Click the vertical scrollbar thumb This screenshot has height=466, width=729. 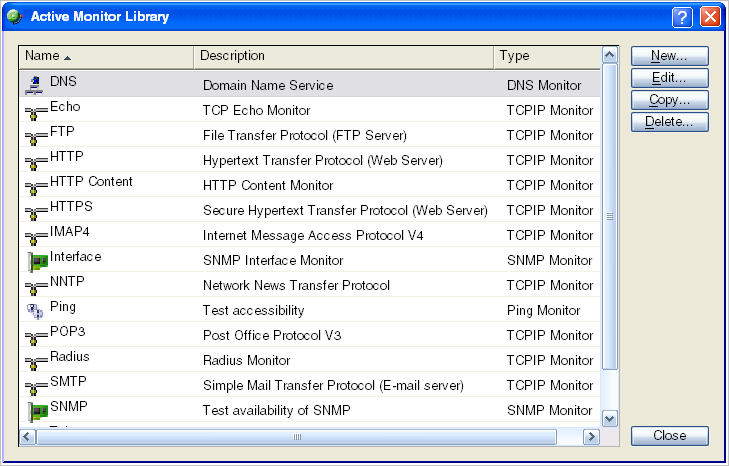pos(610,216)
